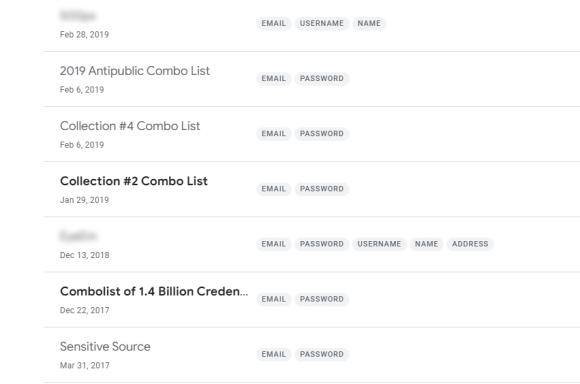
Task: Click EMAIL tag on 2019 Antipublic row
Action: tap(274, 78)
